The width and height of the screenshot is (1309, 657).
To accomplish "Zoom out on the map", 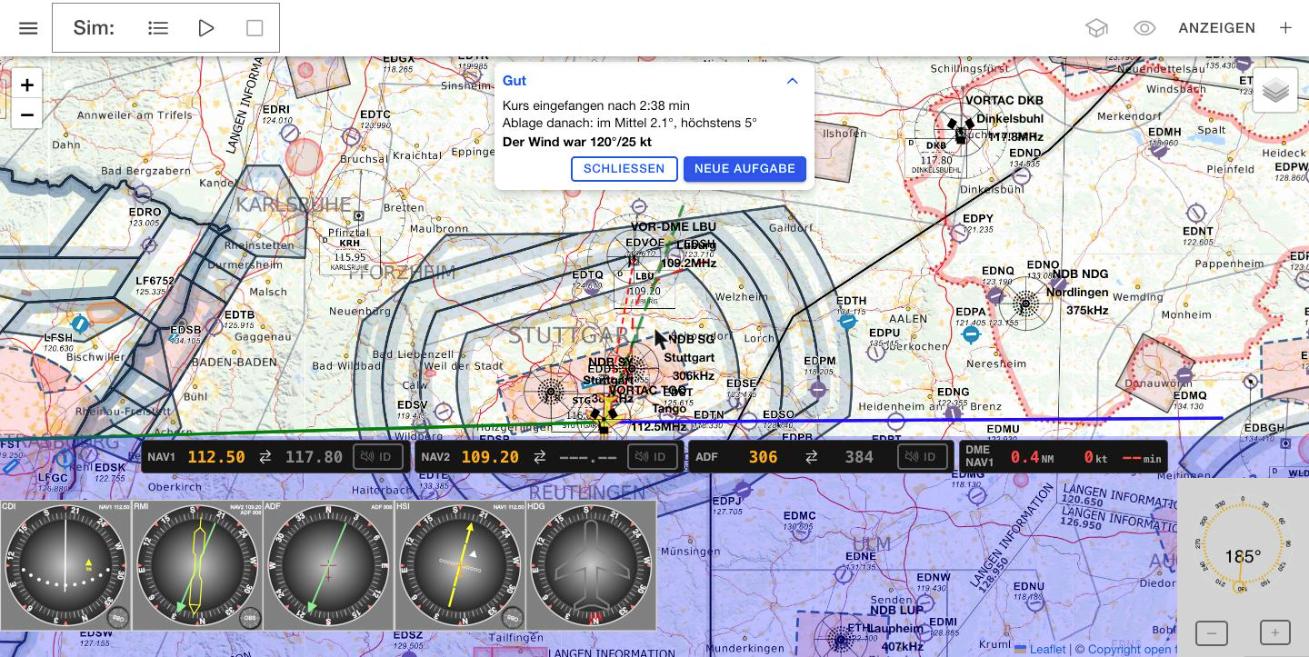I will point(27,114).
